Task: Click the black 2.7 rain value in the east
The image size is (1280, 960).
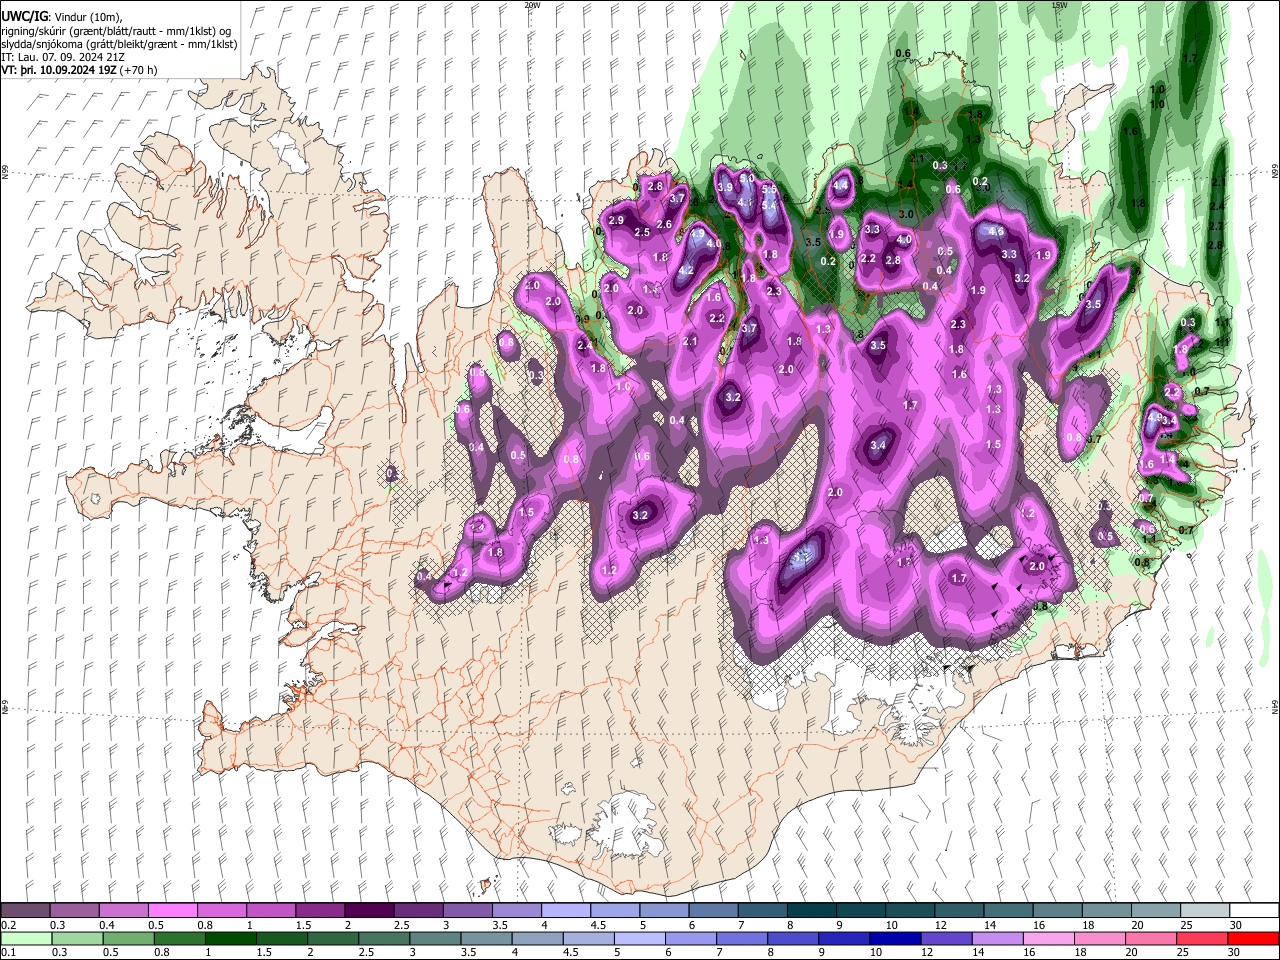Action: 1216,228
